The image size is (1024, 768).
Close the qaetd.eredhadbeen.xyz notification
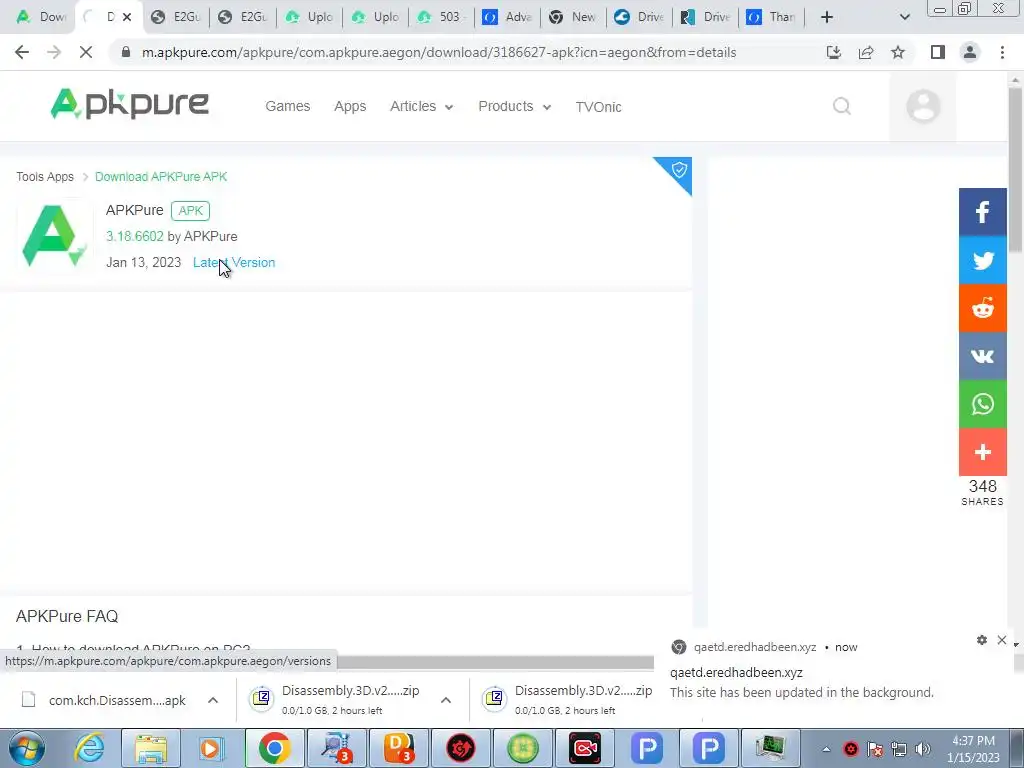[x=1002, y=640]
